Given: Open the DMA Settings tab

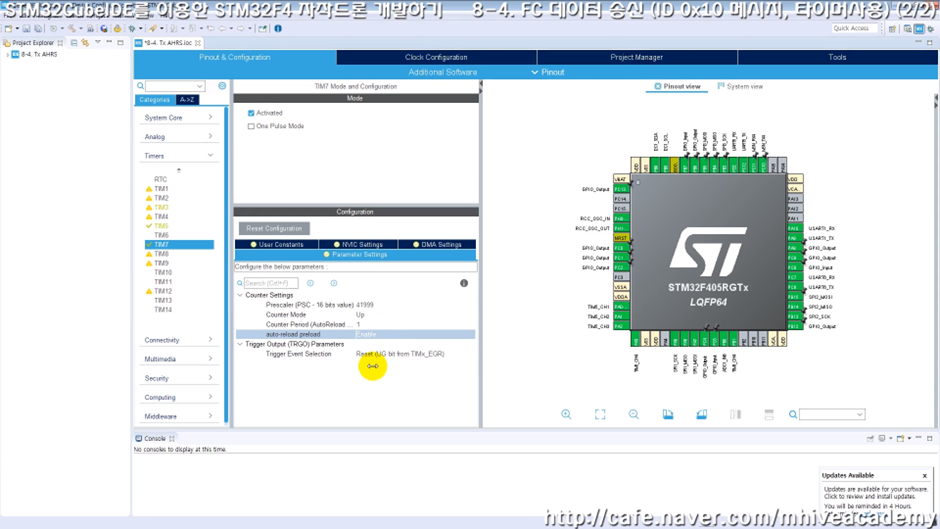Looking at the screenshot, I should [x=437, y=245].
